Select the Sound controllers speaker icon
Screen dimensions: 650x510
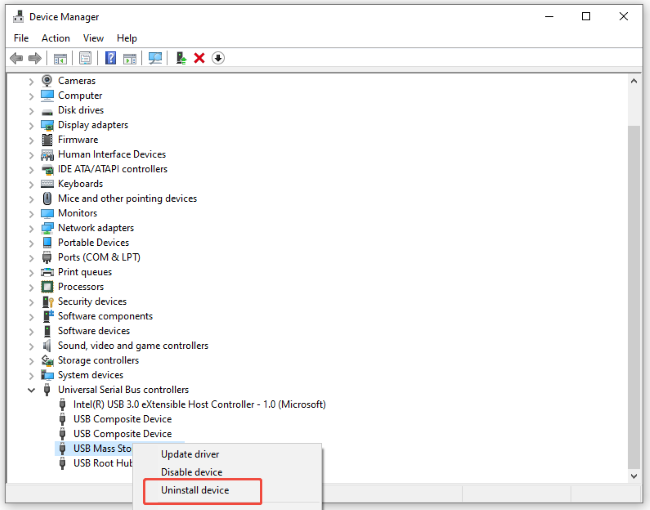pos(47,345)
